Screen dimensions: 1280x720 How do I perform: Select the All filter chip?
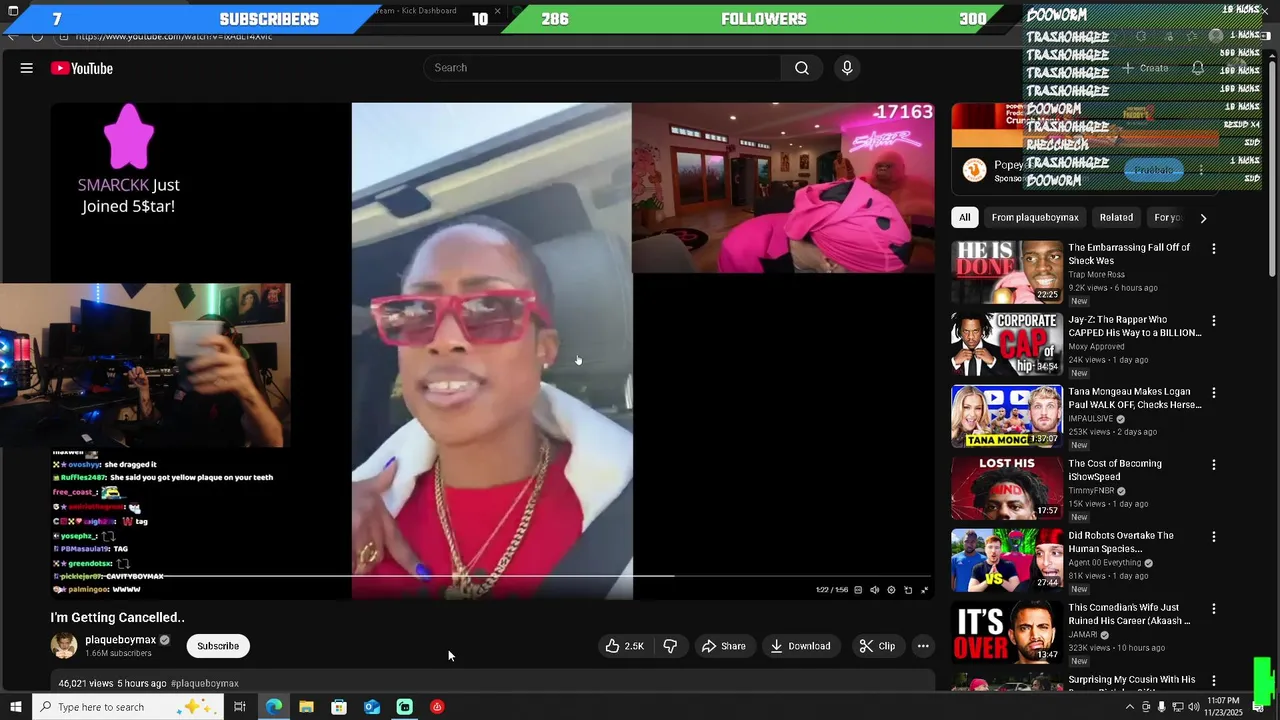(x=964, y=218)
